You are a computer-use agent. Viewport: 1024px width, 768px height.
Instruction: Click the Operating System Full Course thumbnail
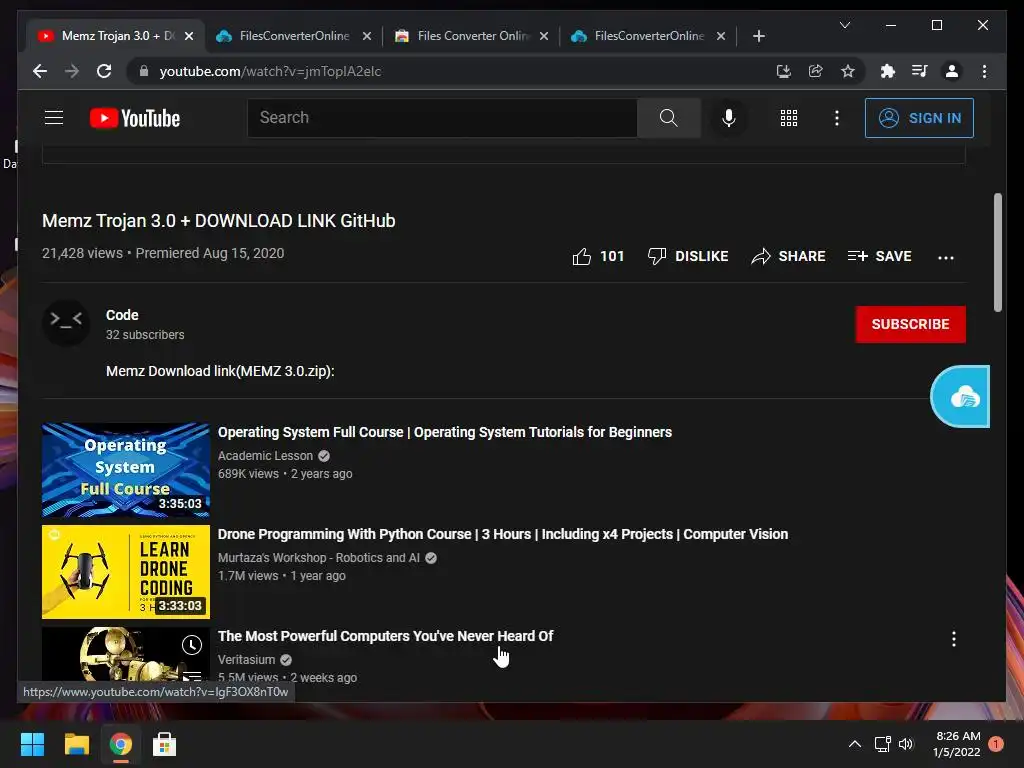pos(126,470)
